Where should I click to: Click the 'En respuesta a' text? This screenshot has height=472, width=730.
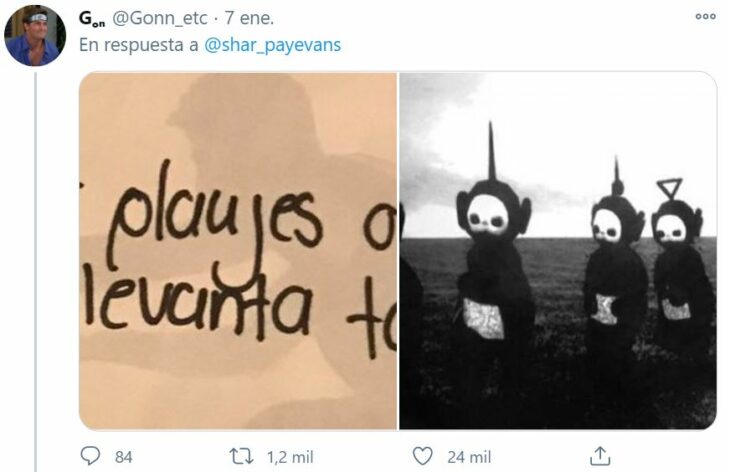coord(139,45)
